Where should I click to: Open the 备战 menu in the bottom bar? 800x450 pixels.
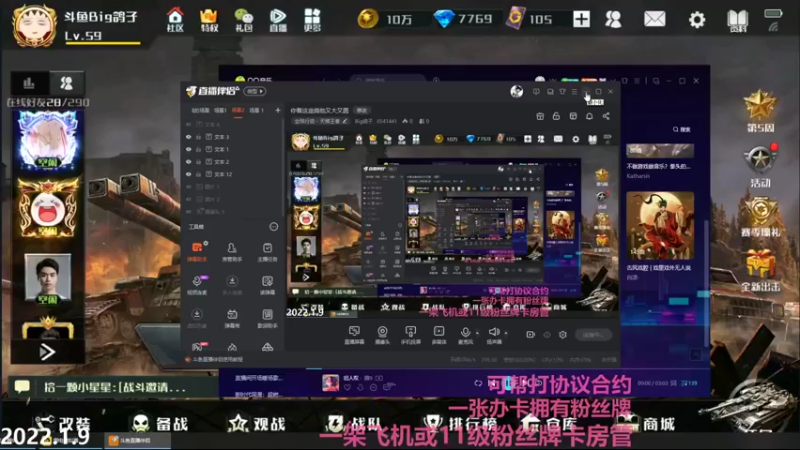(x=160, y=423)
